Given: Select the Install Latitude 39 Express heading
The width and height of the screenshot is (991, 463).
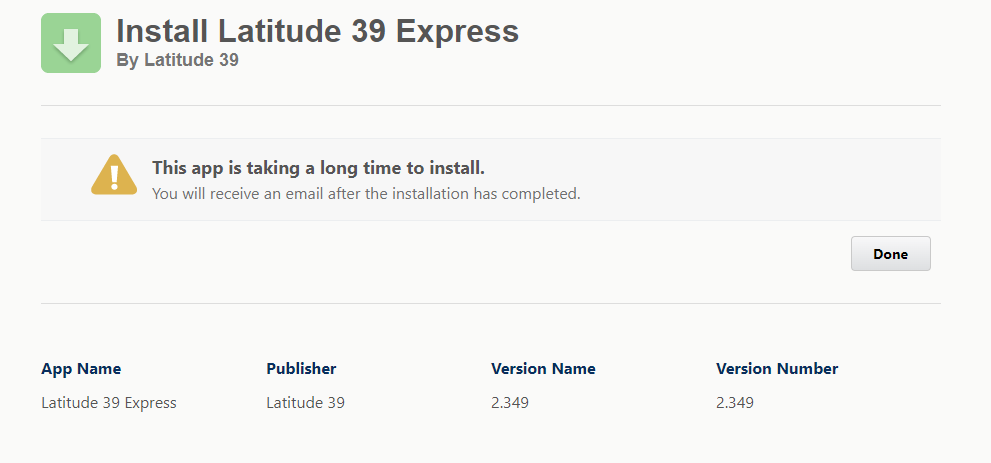Looking at the screenshot, I should (317, 31).
